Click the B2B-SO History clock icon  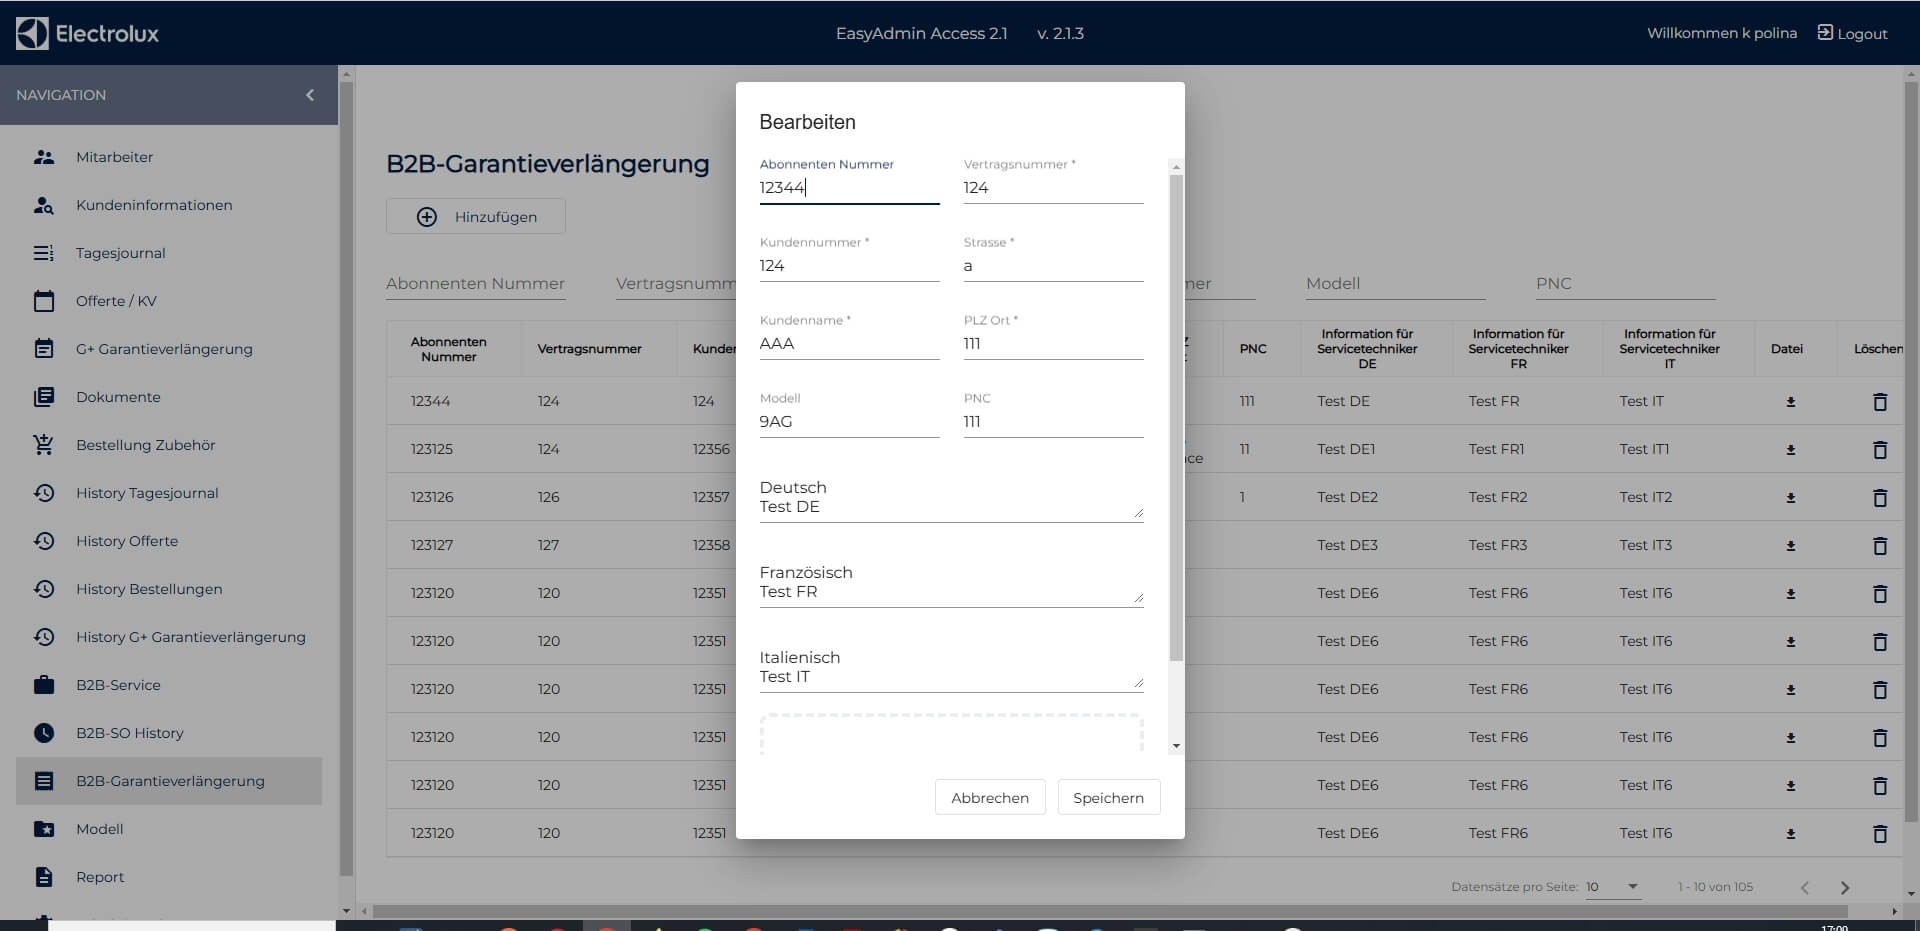coord(44,733)
